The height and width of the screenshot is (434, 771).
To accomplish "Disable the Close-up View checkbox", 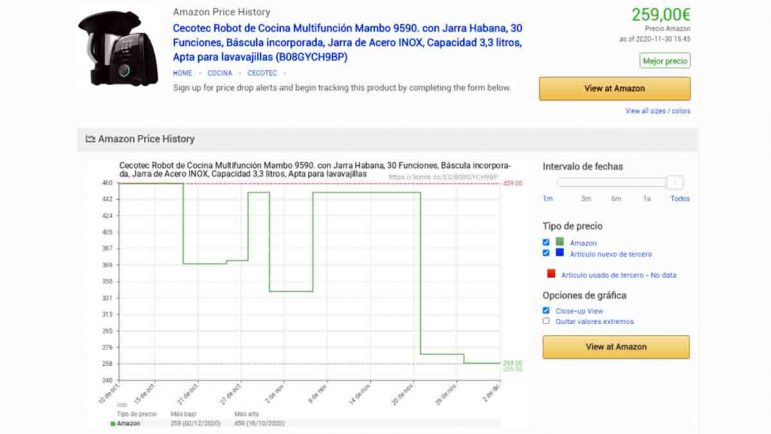I will pos(546,310).
